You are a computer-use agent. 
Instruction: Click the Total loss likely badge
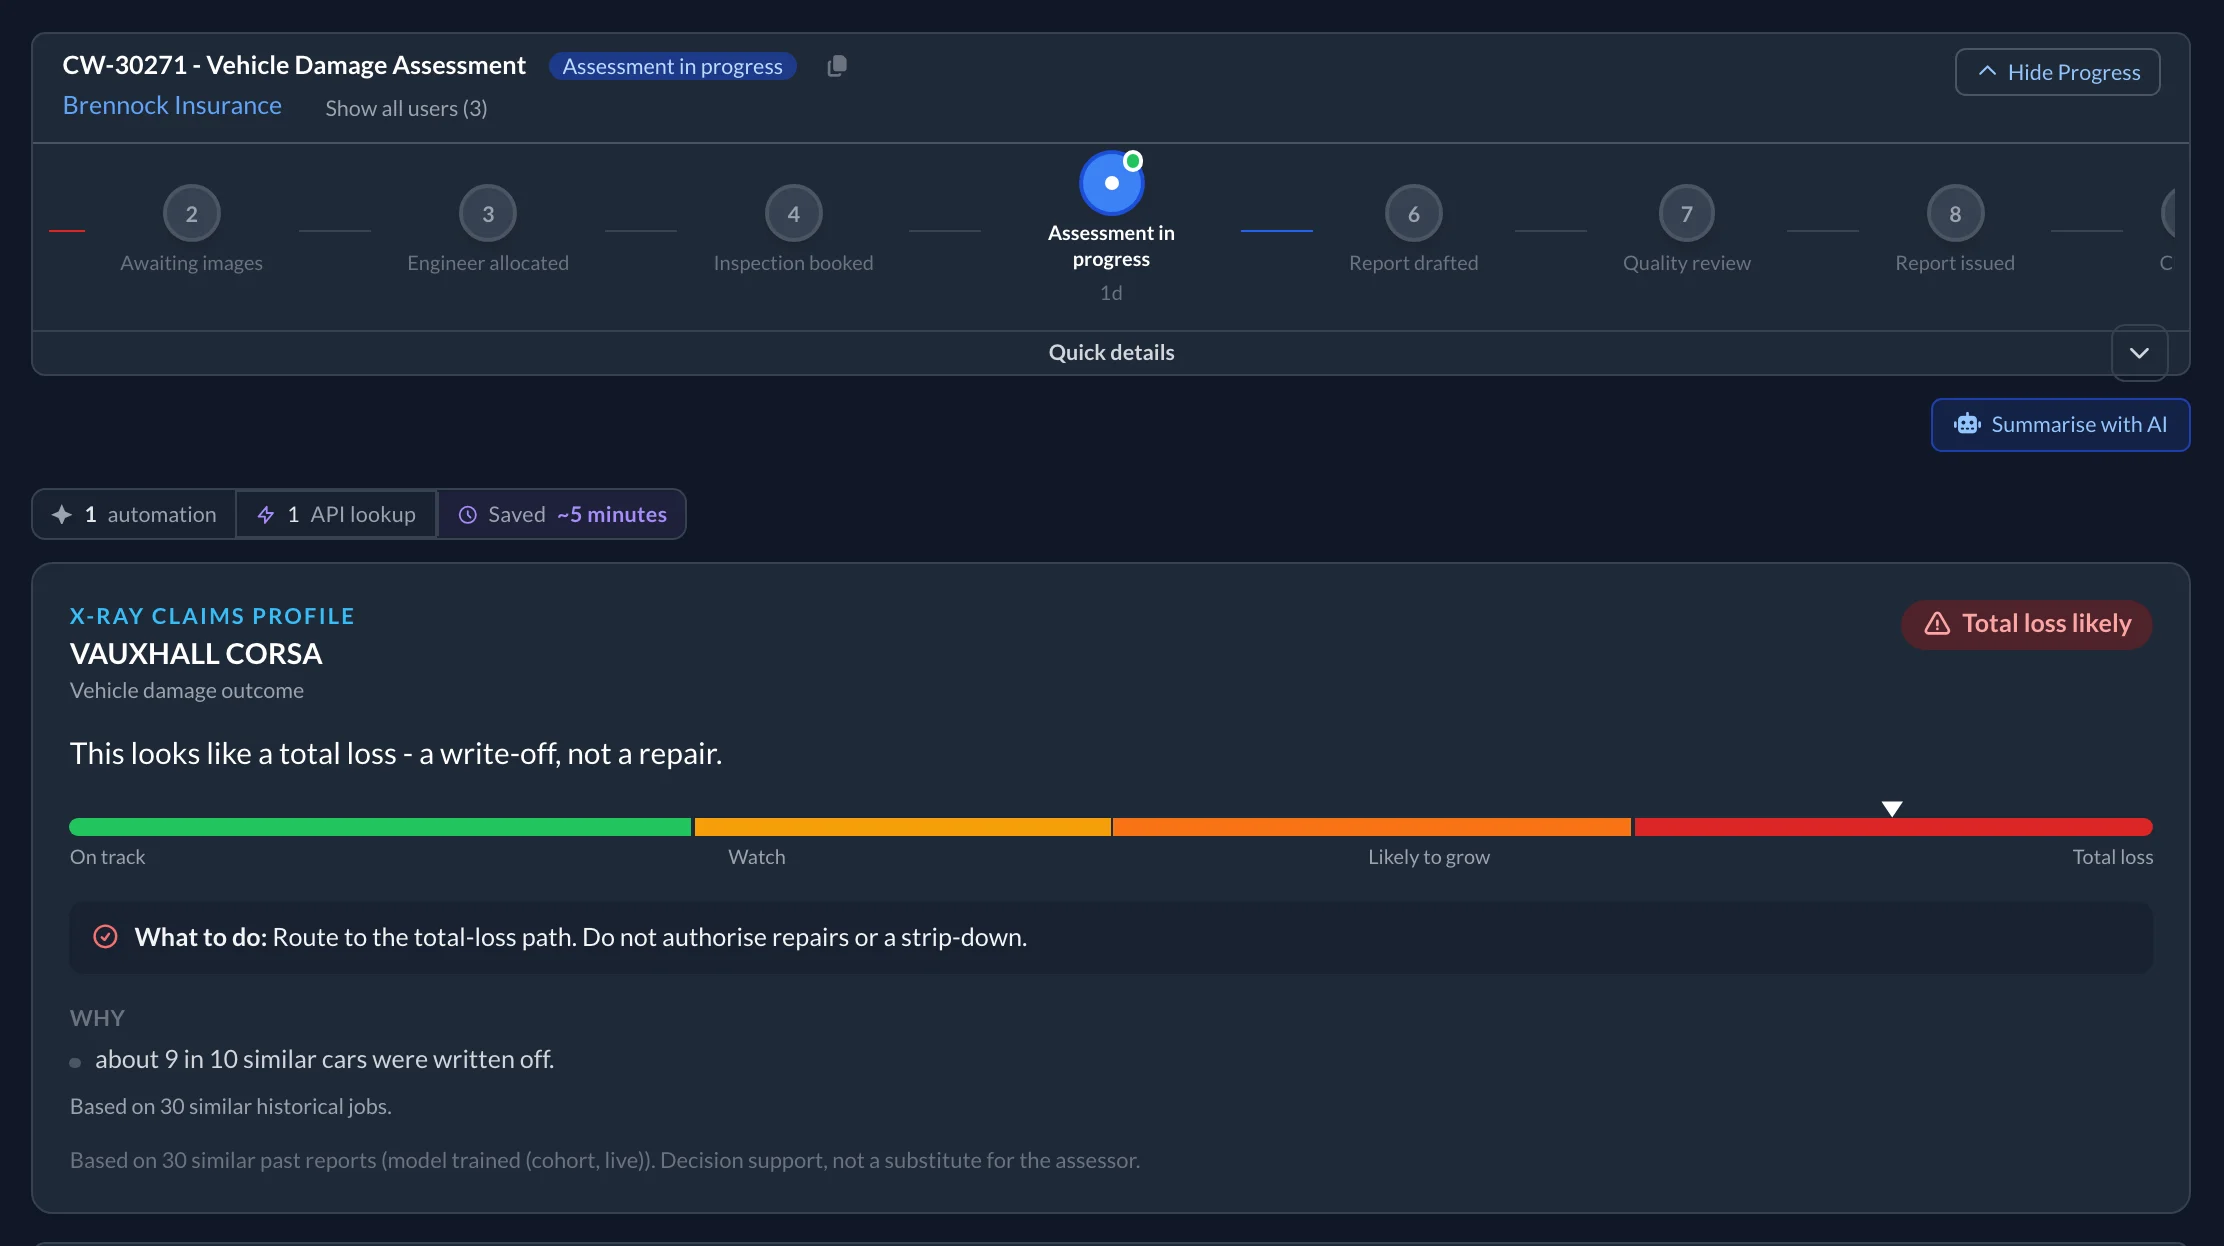[x=2026, y=624]
